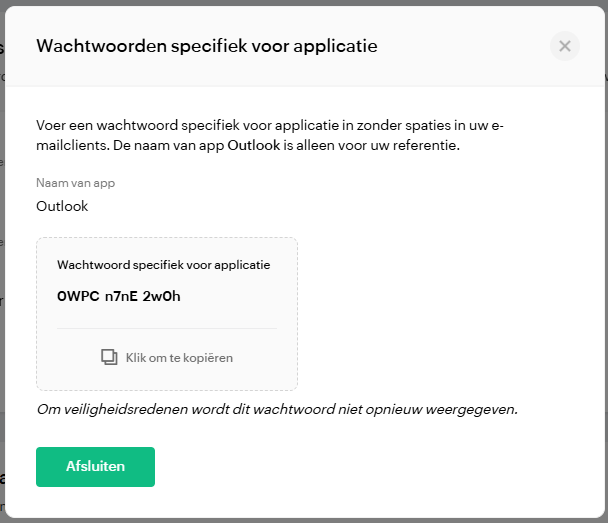Click the generated password 0WPC n7nE 2w0h
Image resolution: width=608 pixels, height=523 pixels.
point(119,296)
